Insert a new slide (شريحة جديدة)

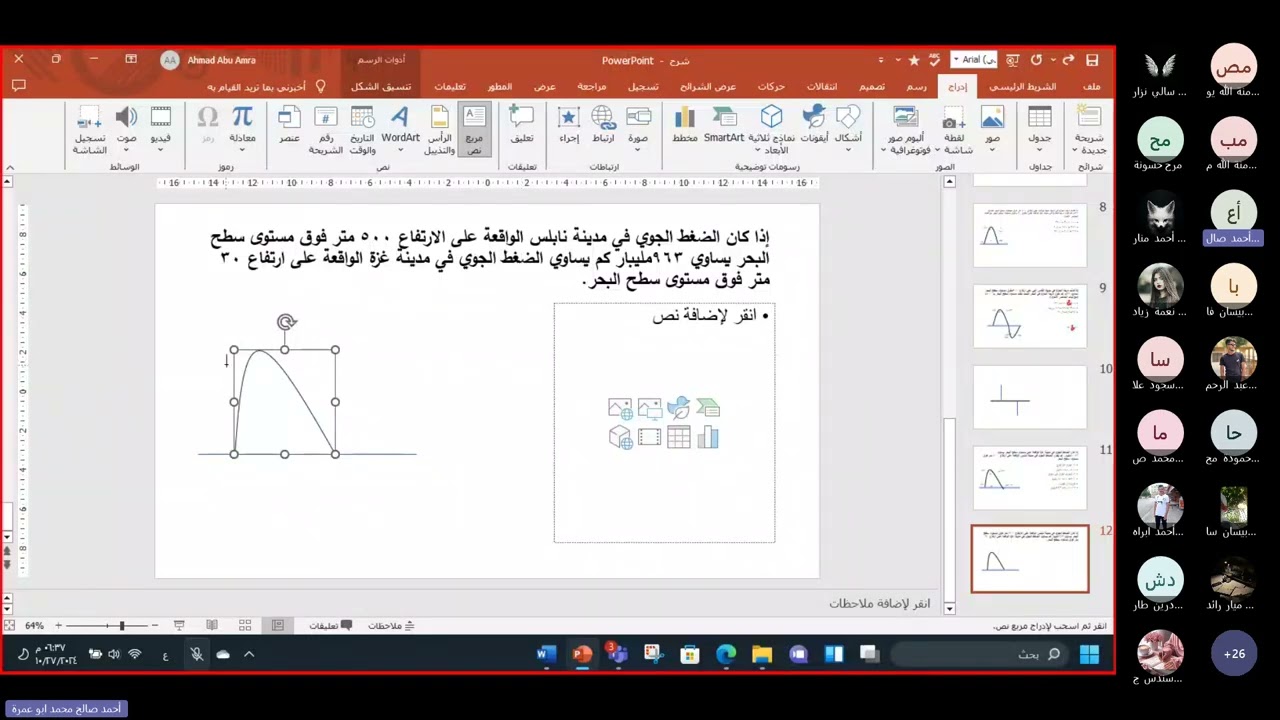(x=1089, y=130)
